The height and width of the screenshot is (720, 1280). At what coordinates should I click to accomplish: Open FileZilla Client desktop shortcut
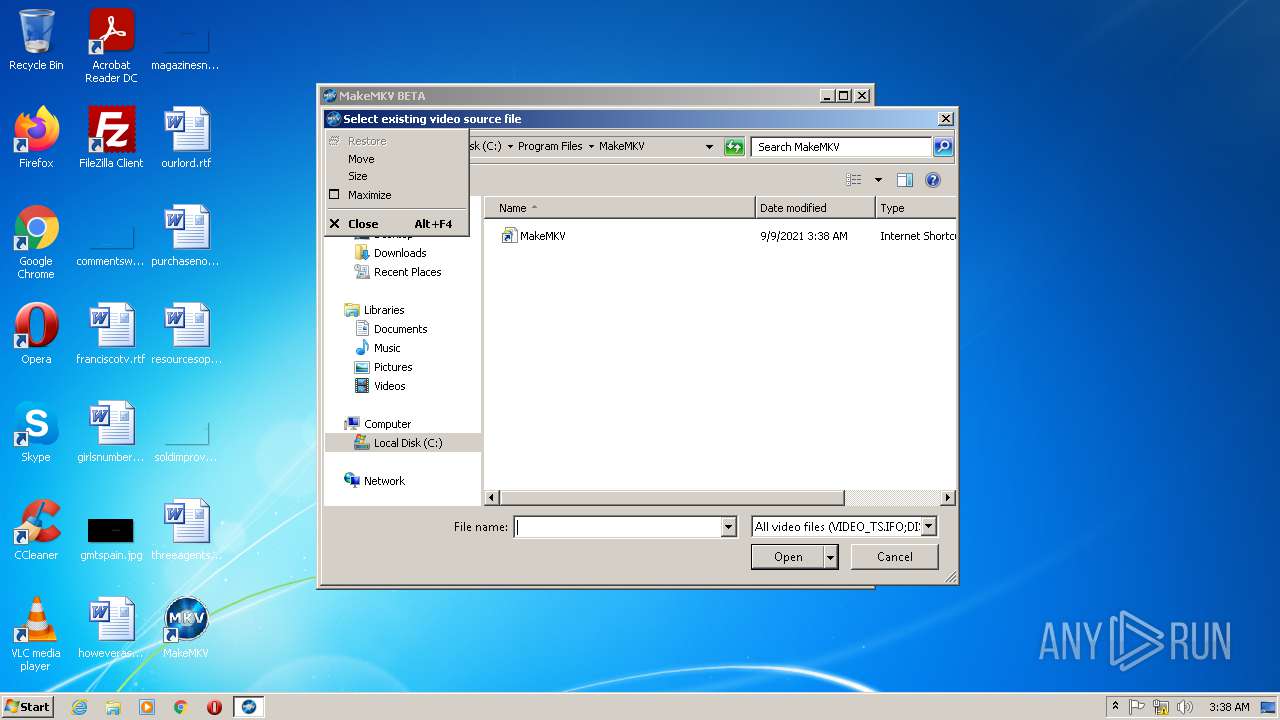tap(111, 137)
